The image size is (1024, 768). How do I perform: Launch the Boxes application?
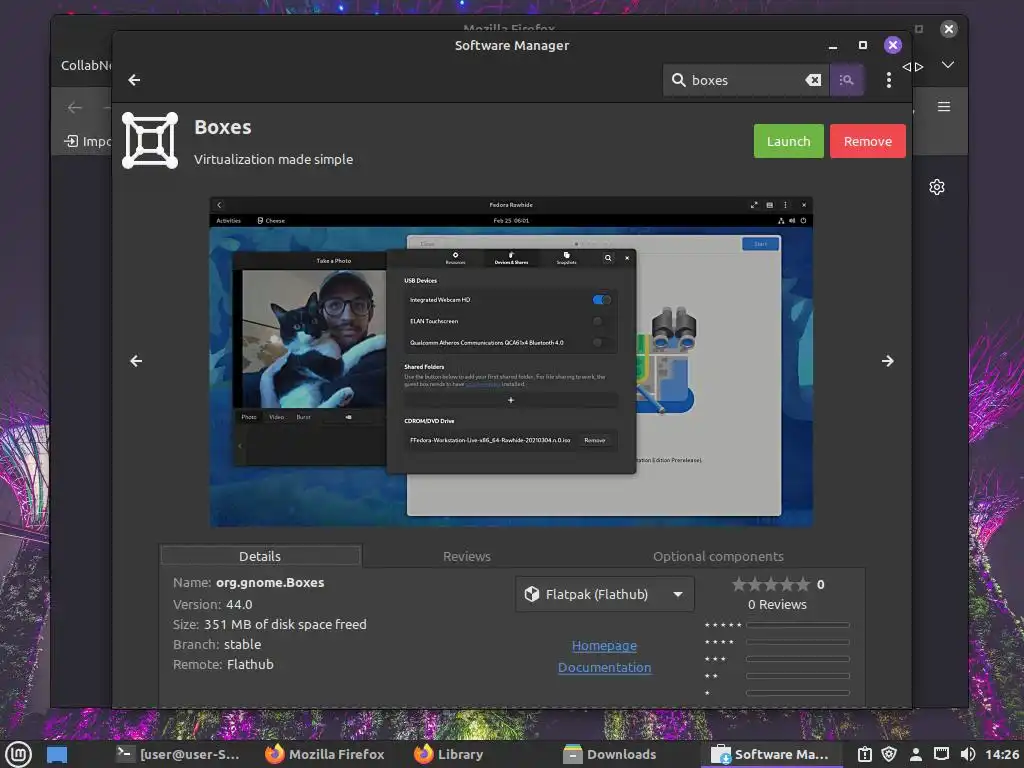point(788,141)
